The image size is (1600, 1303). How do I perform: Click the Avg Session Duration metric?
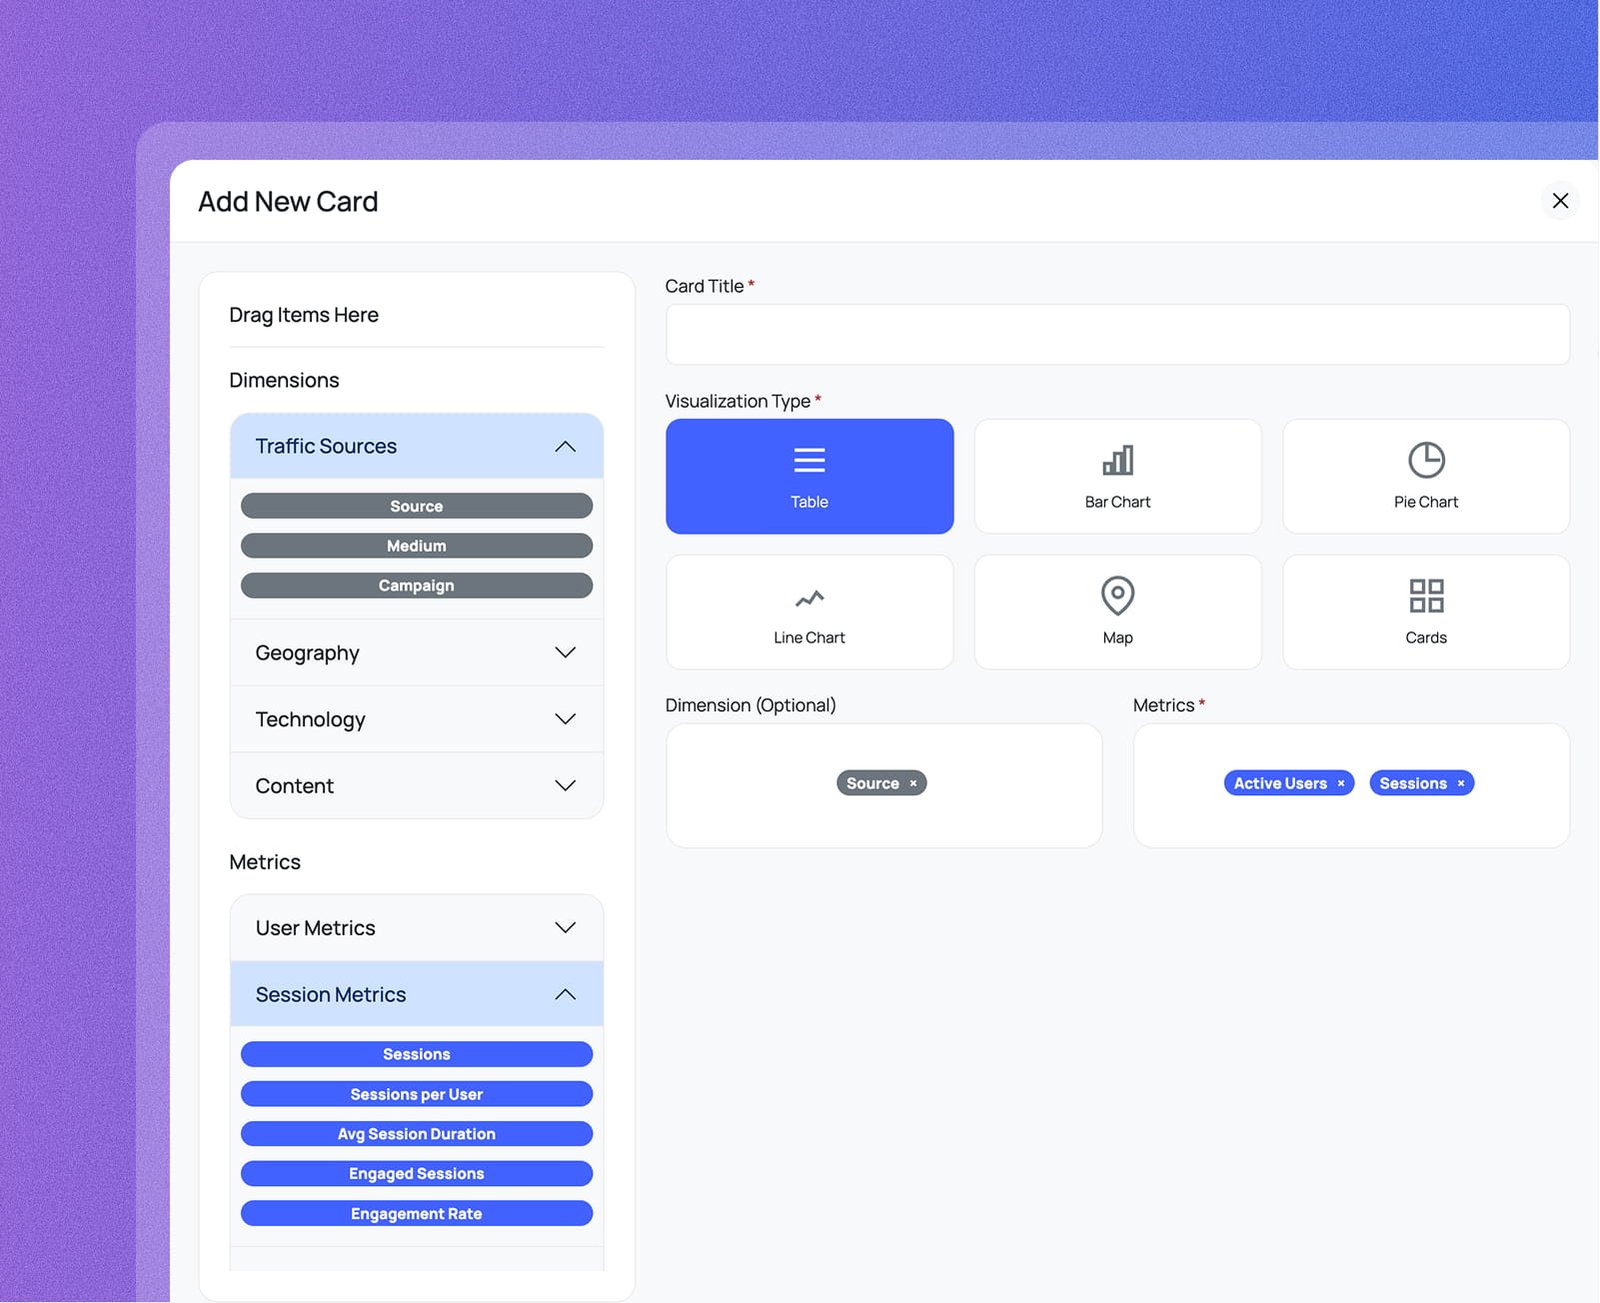416,1133
